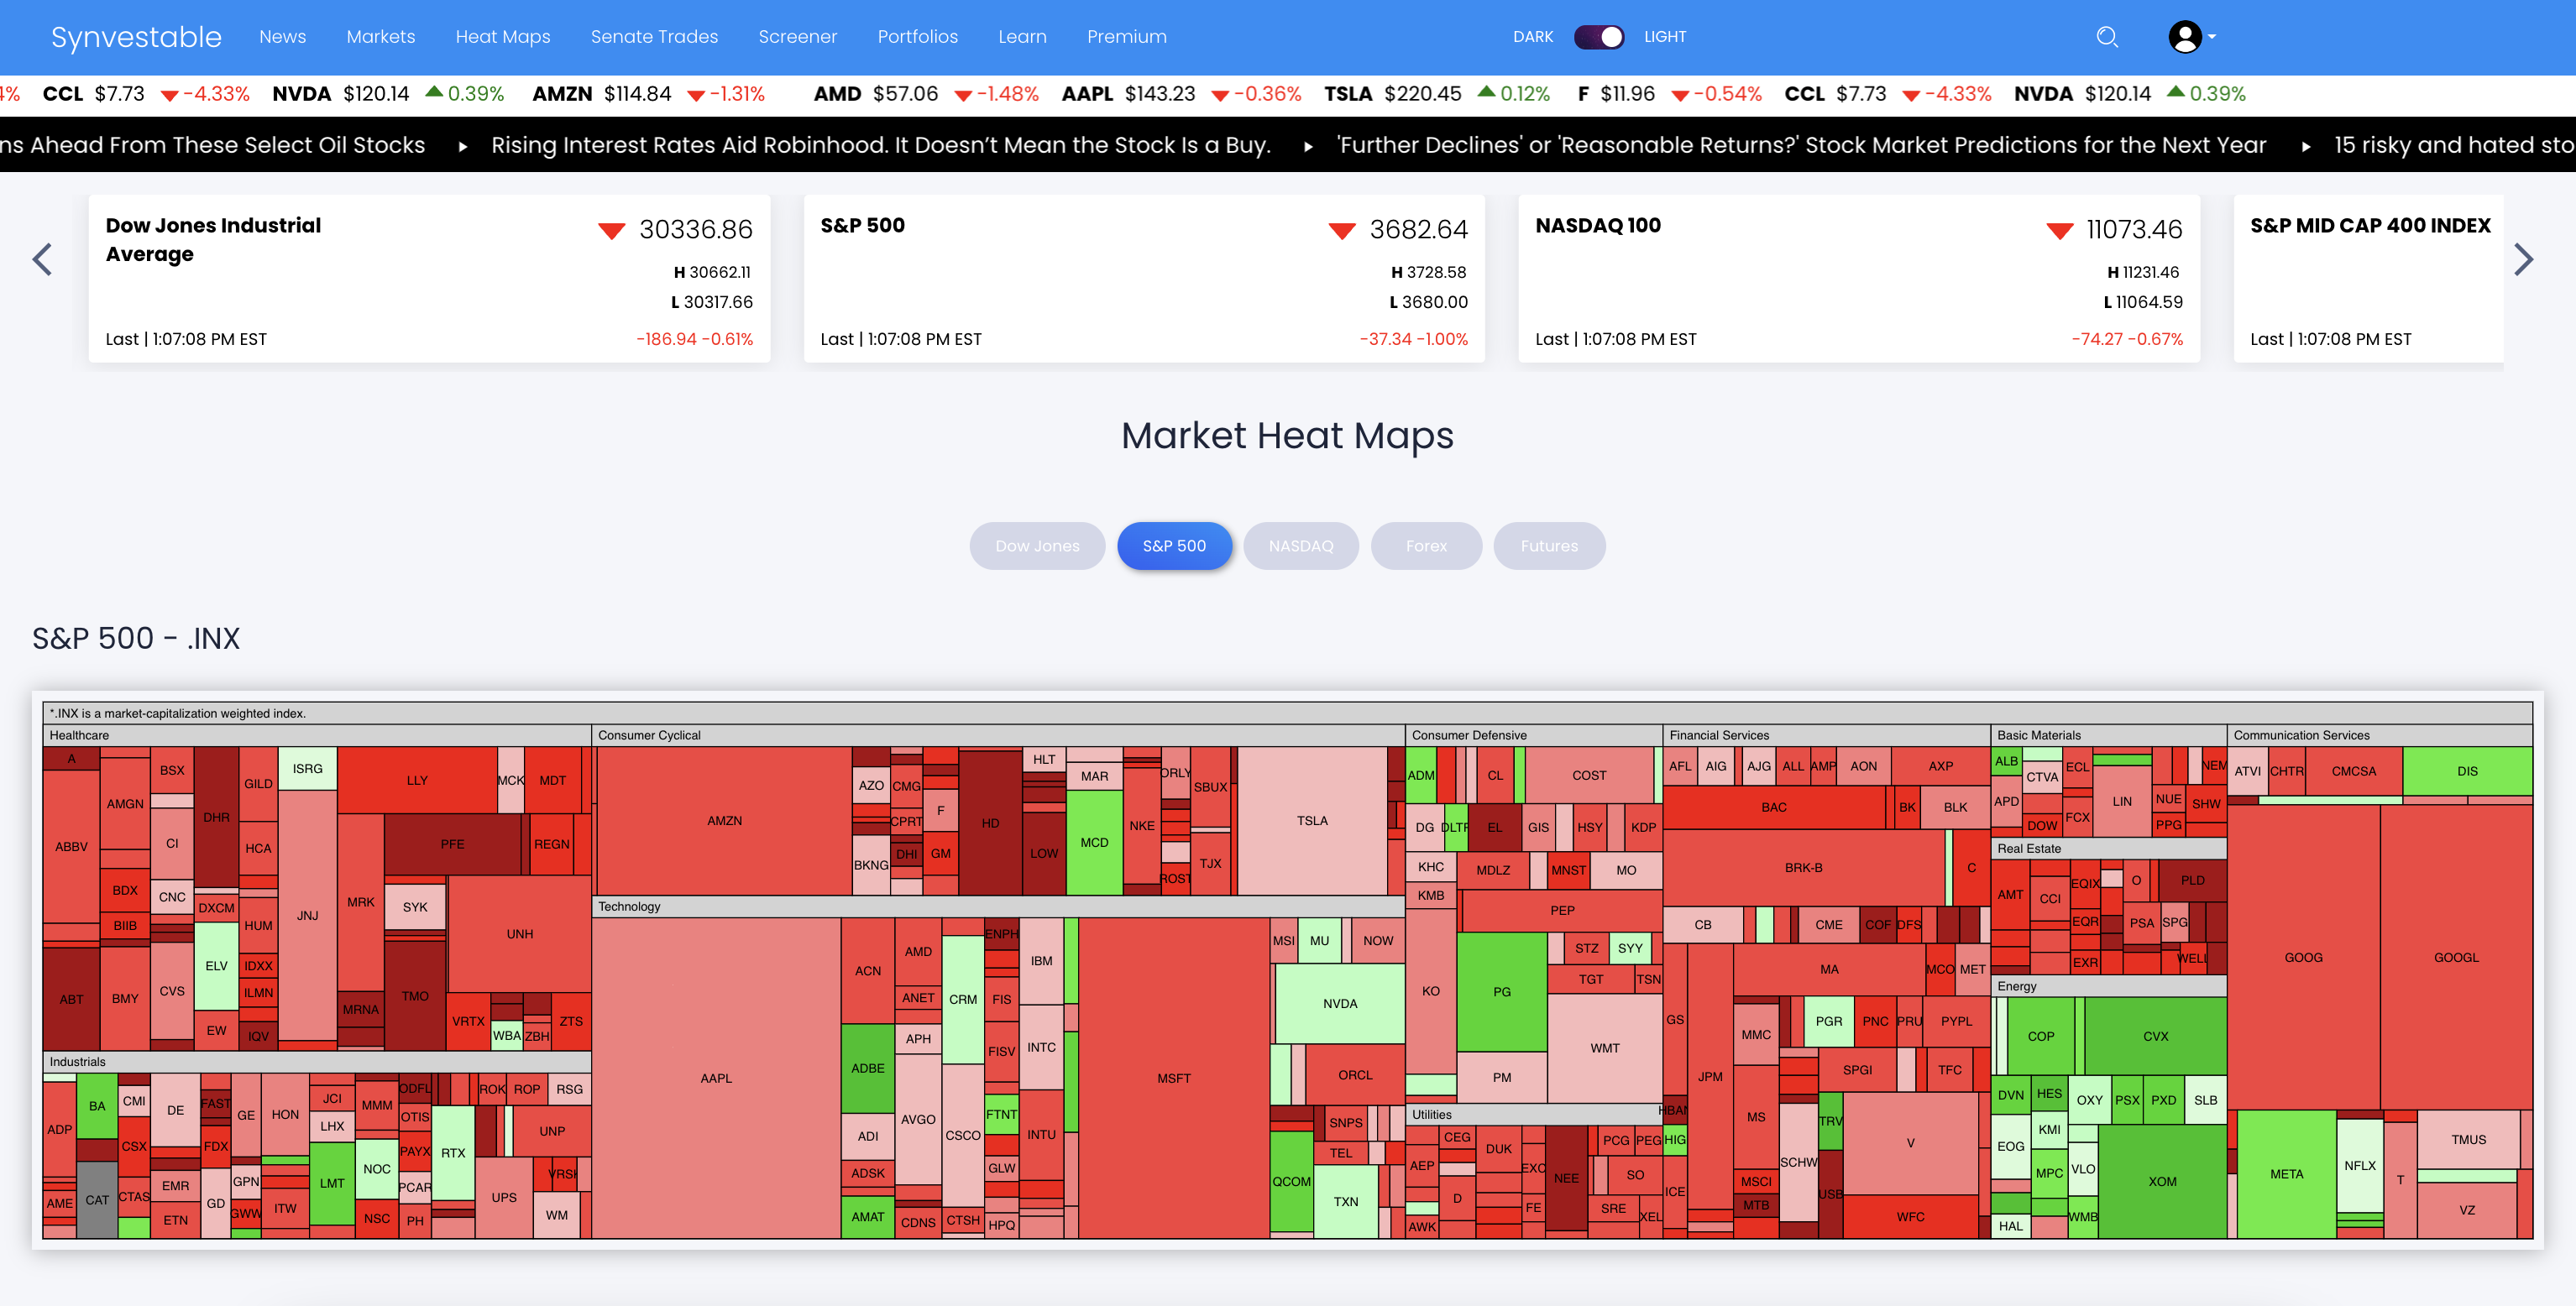Screen dimensions: 2576x1306
Task: Click the Dow Jones Industrial Average card
Action: [429, 279]
